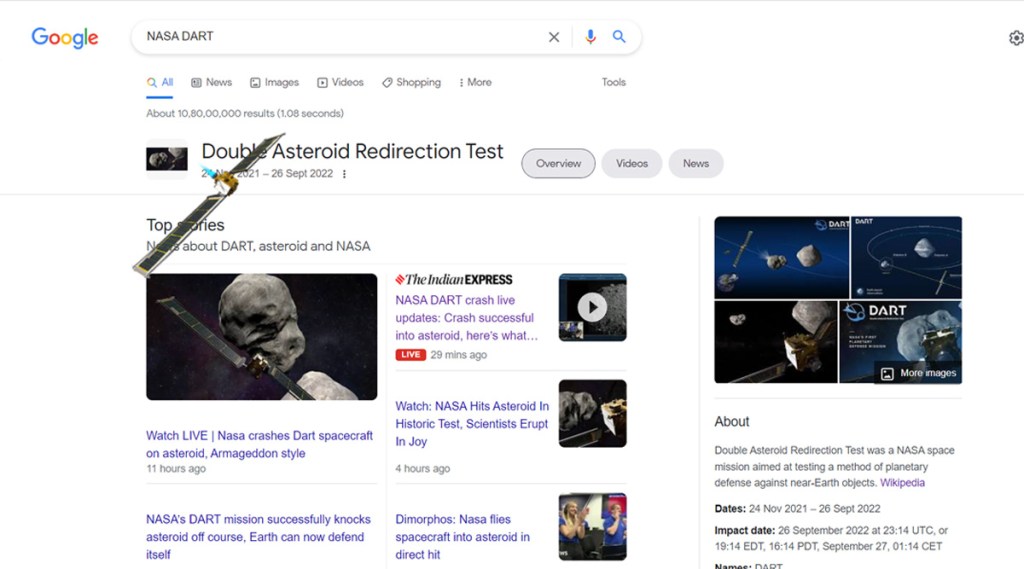
Task: Open the Tools menu
Action: pos(613,82)
